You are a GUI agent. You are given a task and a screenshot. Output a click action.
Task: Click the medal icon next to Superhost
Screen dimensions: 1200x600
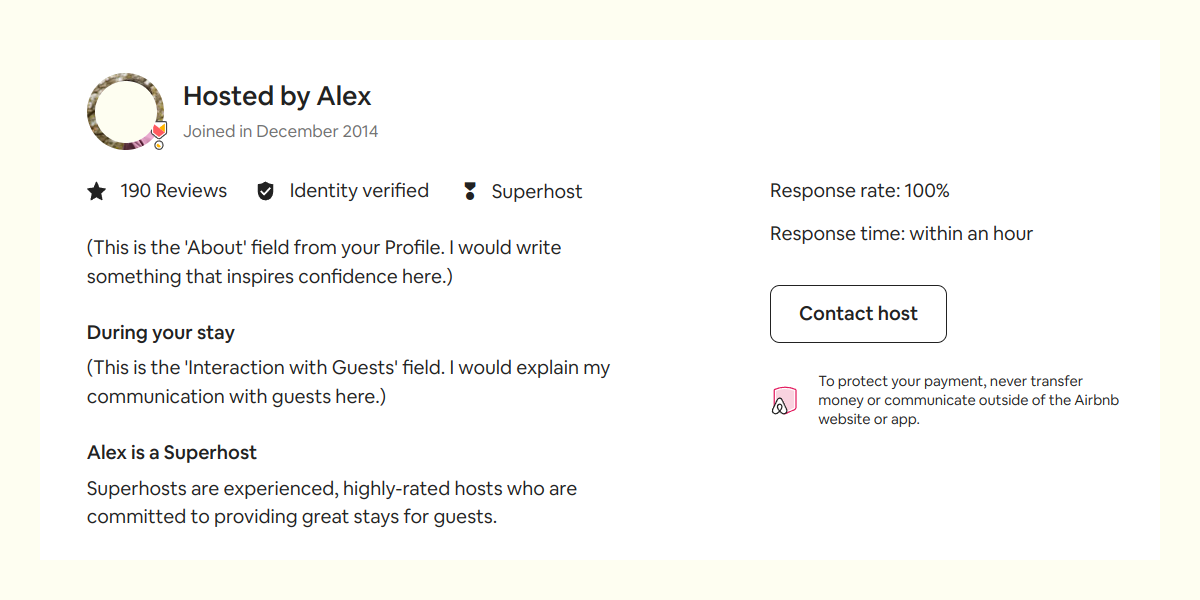tap(469, 191)
